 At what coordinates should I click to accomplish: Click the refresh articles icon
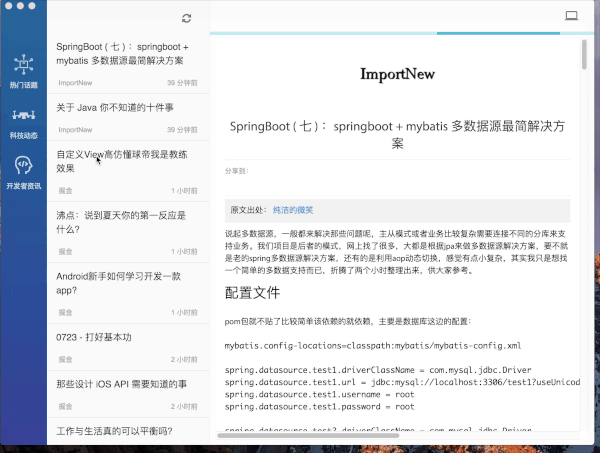click(x=186, y=18)
